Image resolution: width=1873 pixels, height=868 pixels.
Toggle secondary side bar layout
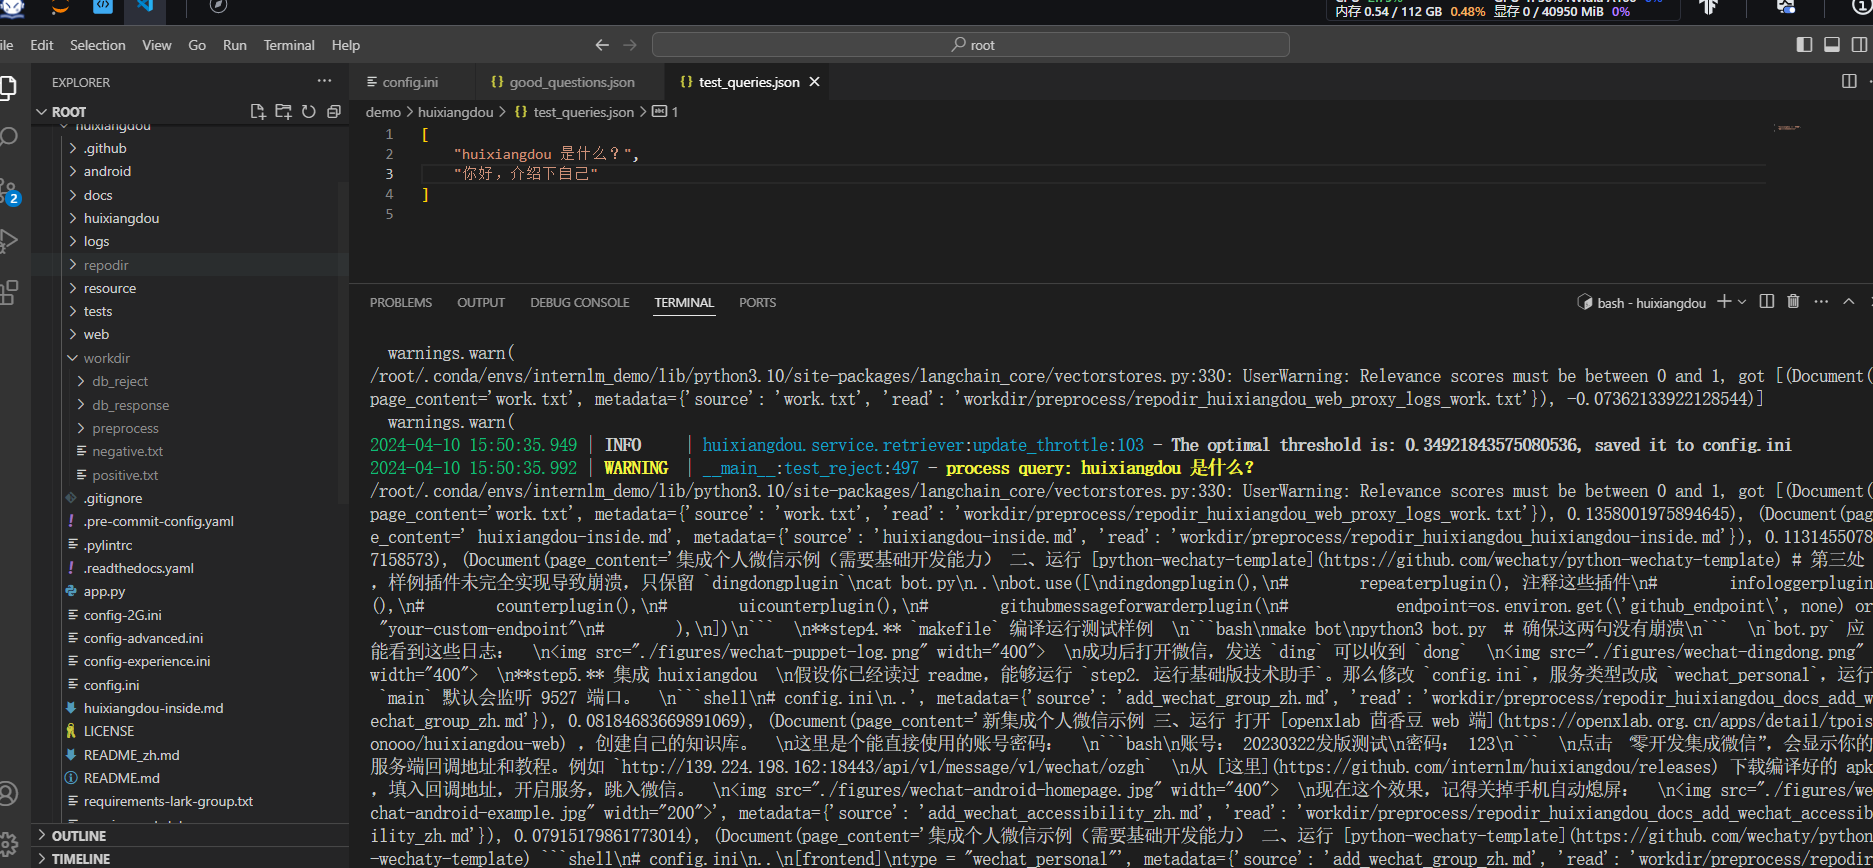pyautogui.click(x=1859, y=44)
